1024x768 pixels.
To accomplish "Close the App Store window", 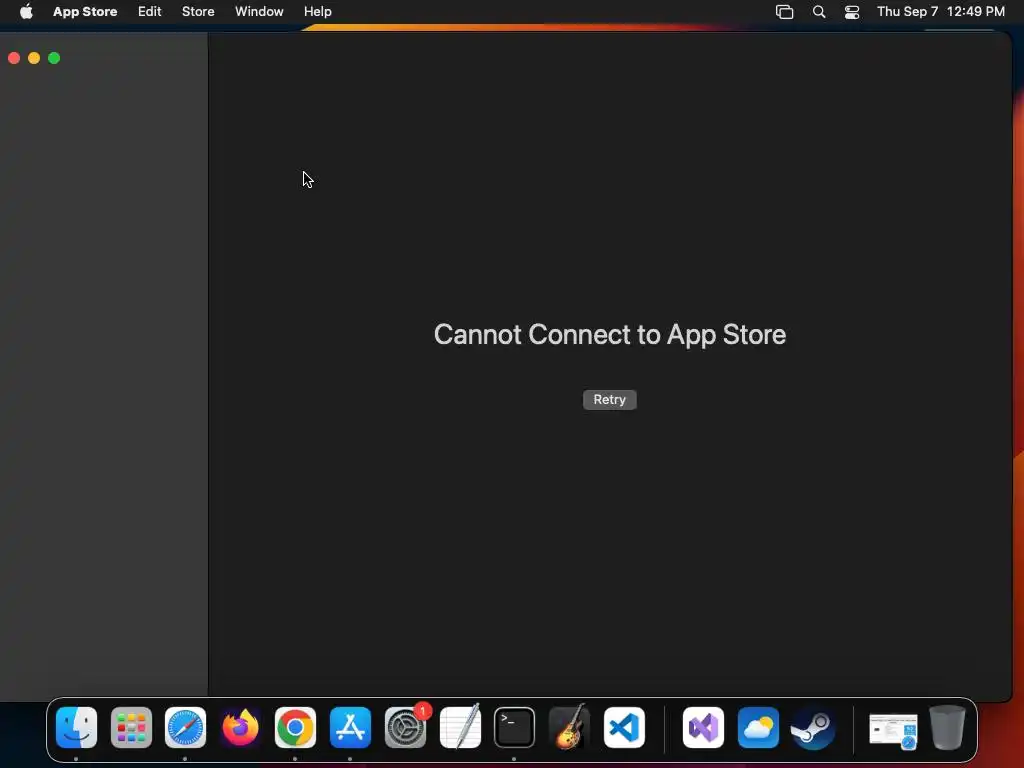I will click(x=14, y=58).
